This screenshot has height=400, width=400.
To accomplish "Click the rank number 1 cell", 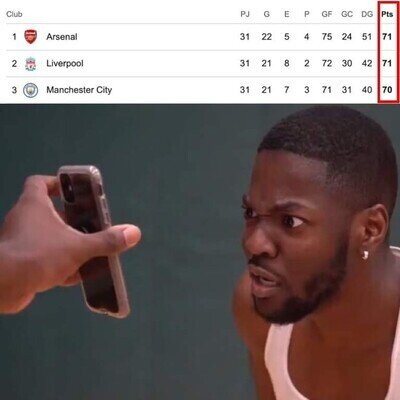I will pos(14,37).
